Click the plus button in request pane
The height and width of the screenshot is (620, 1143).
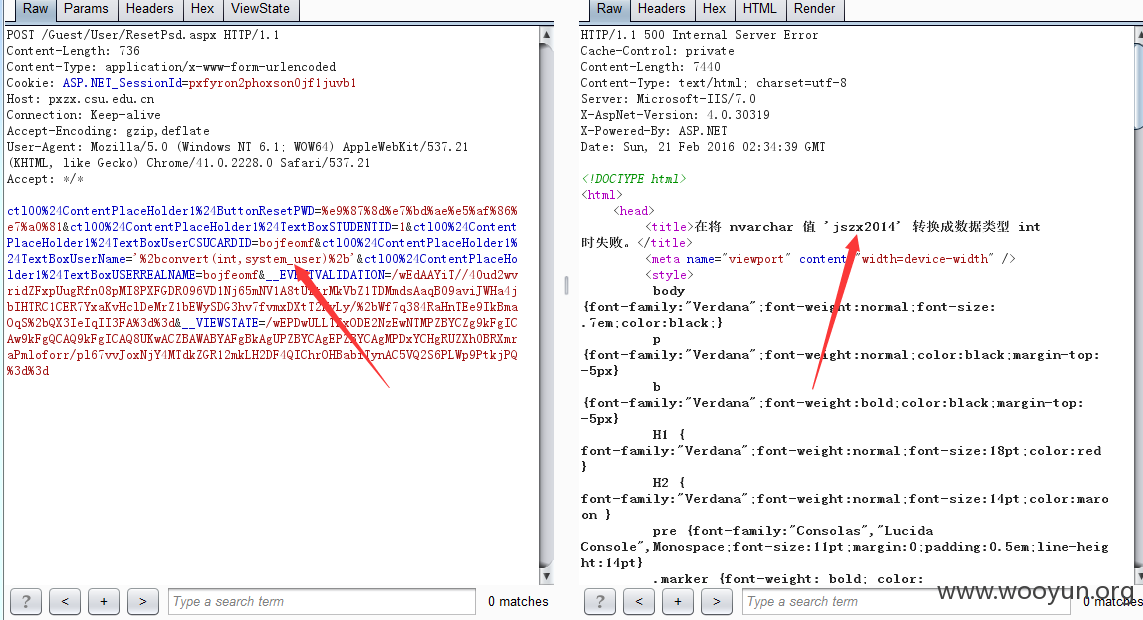[104, 601]
